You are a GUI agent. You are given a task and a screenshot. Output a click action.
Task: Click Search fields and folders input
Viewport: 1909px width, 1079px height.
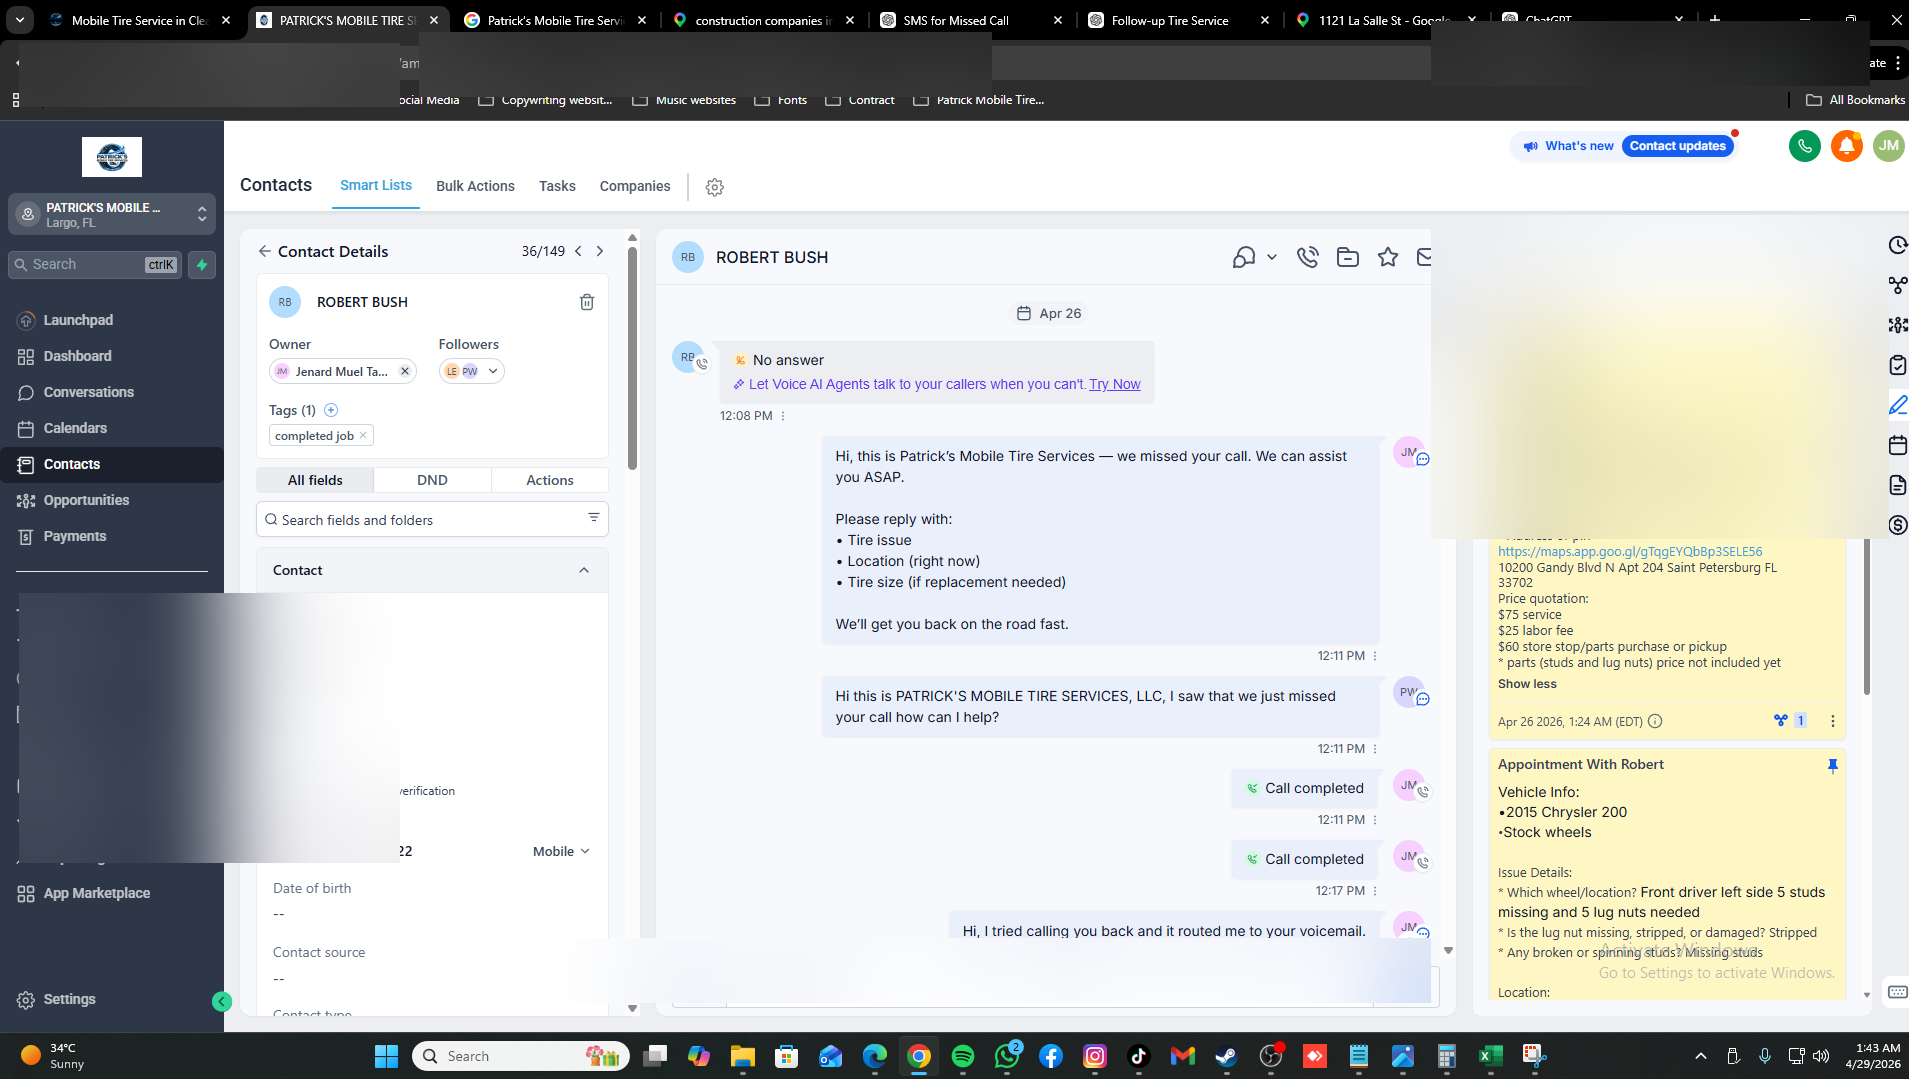[432, 520]
